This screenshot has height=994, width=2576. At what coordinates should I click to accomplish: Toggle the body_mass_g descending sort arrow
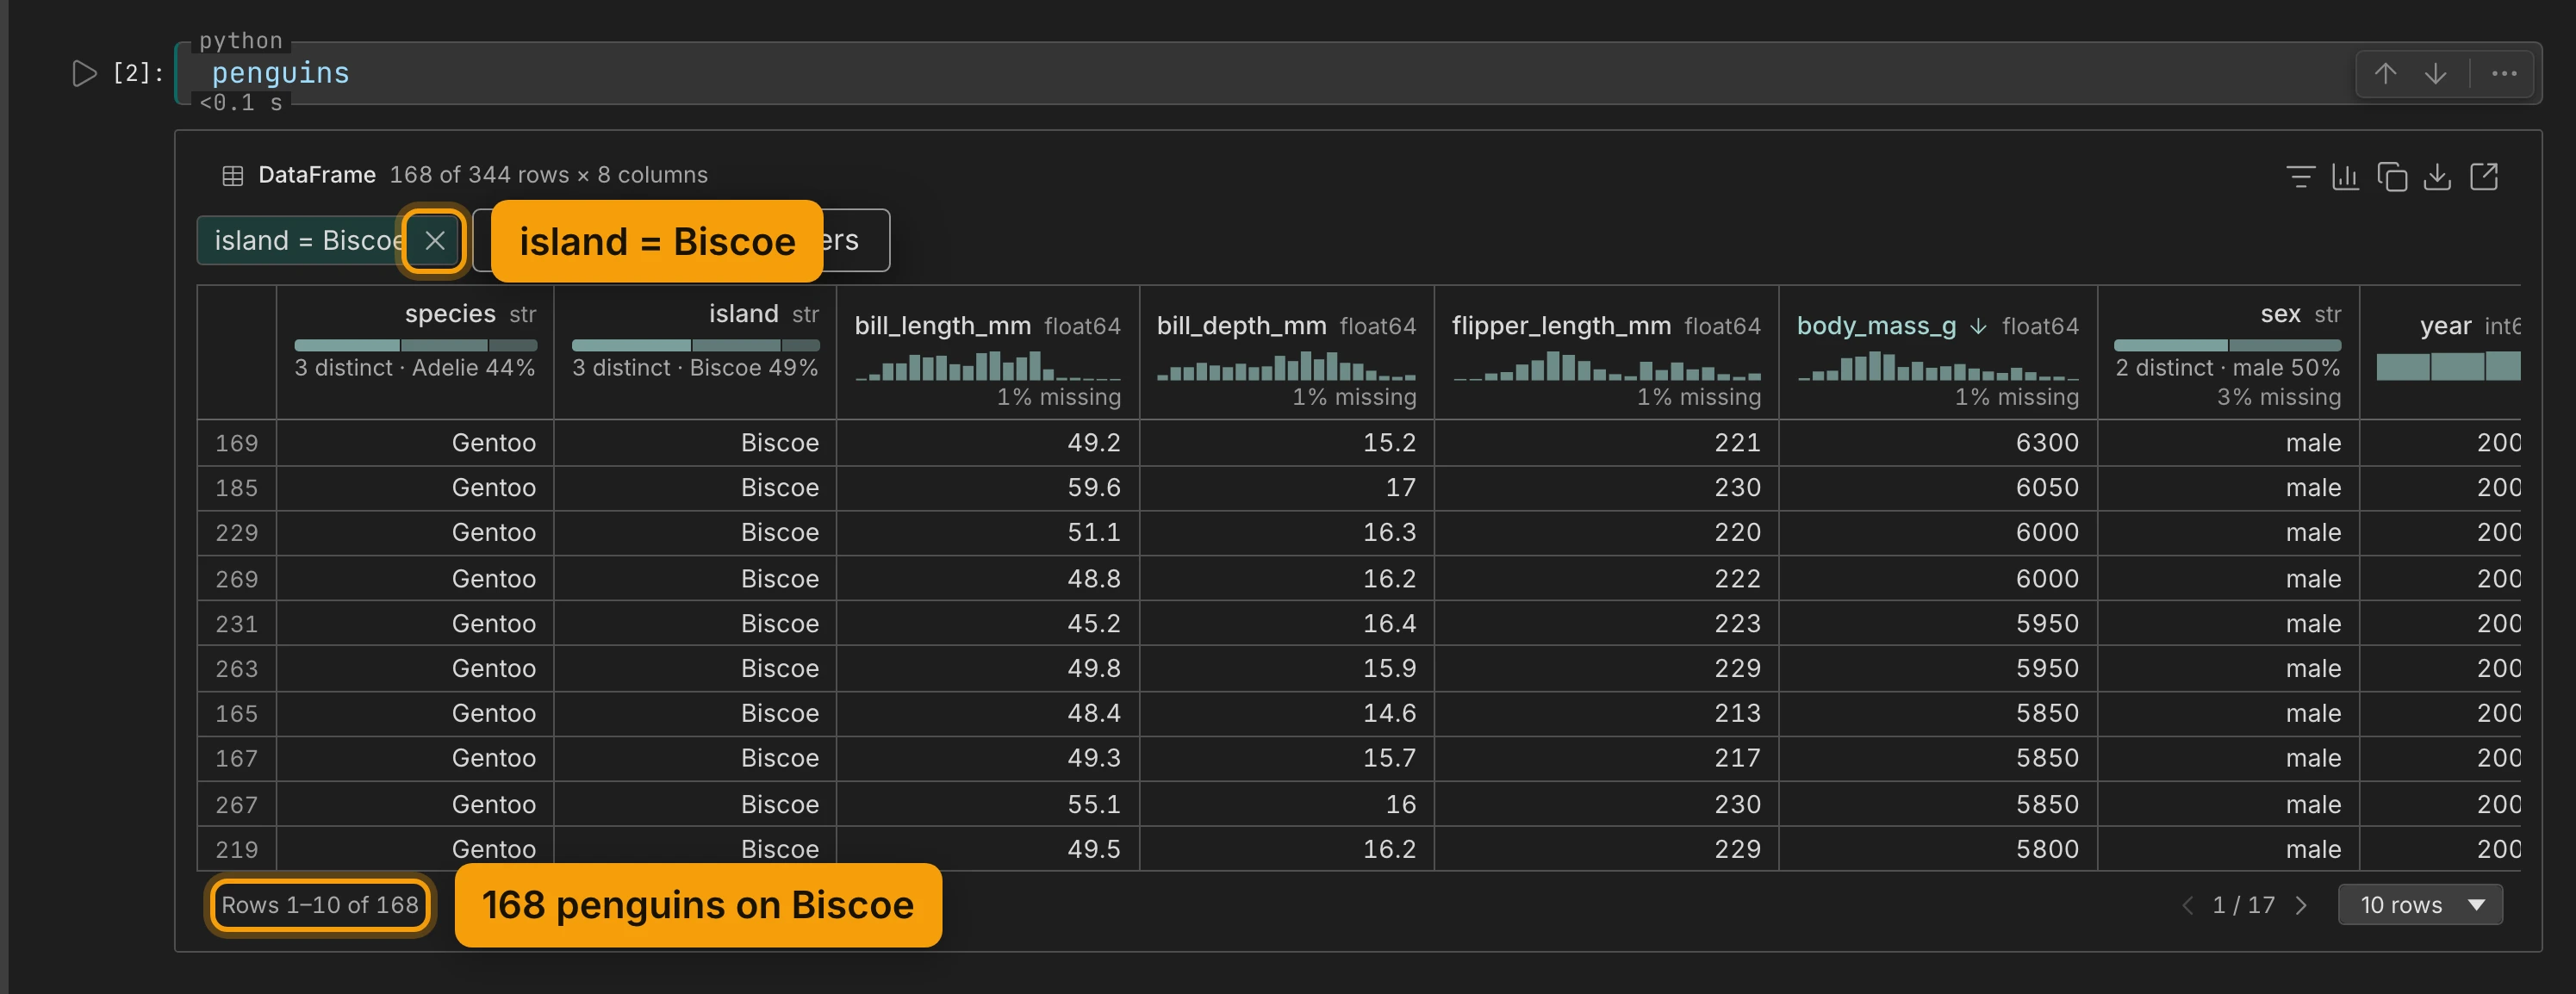[x=1978, y=326]
